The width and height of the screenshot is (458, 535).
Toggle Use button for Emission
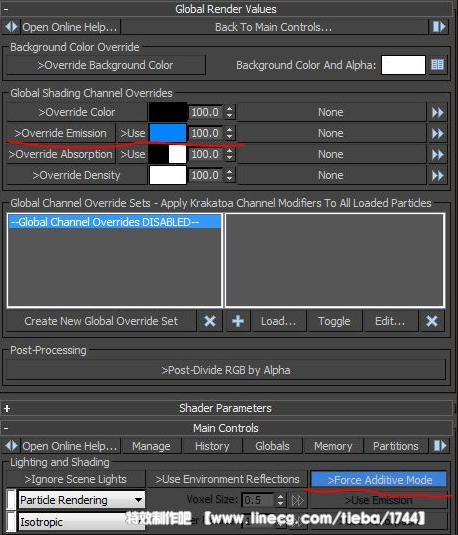pos(132,133)
